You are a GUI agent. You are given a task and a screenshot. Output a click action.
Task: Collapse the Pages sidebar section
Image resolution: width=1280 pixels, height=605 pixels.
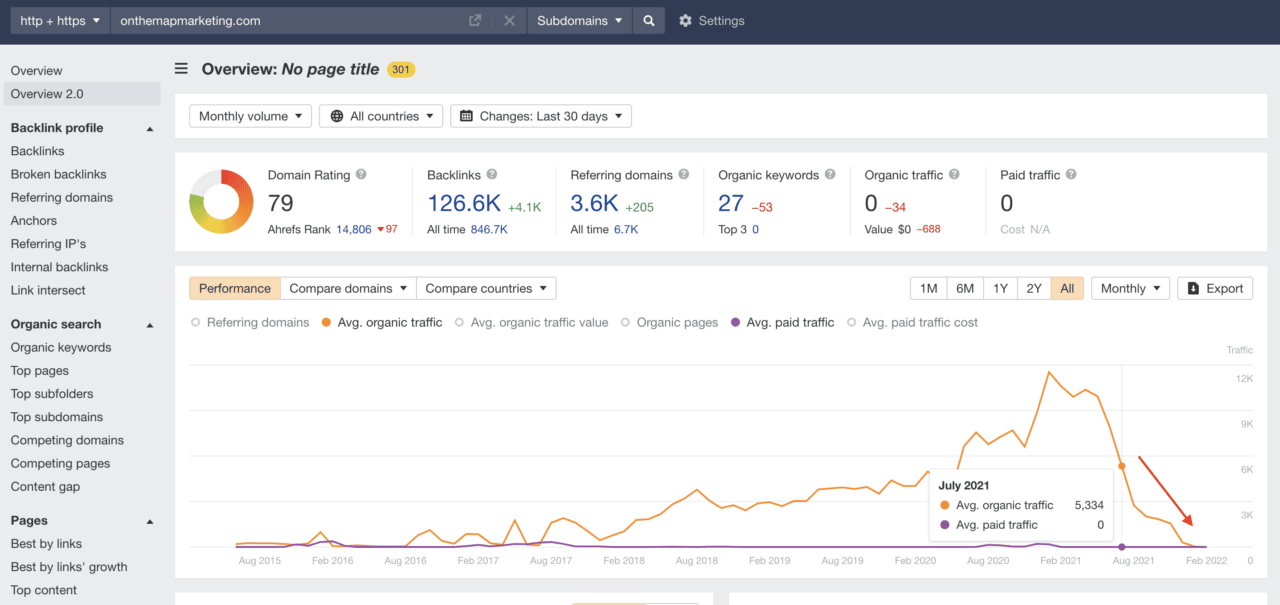[150, 521]
